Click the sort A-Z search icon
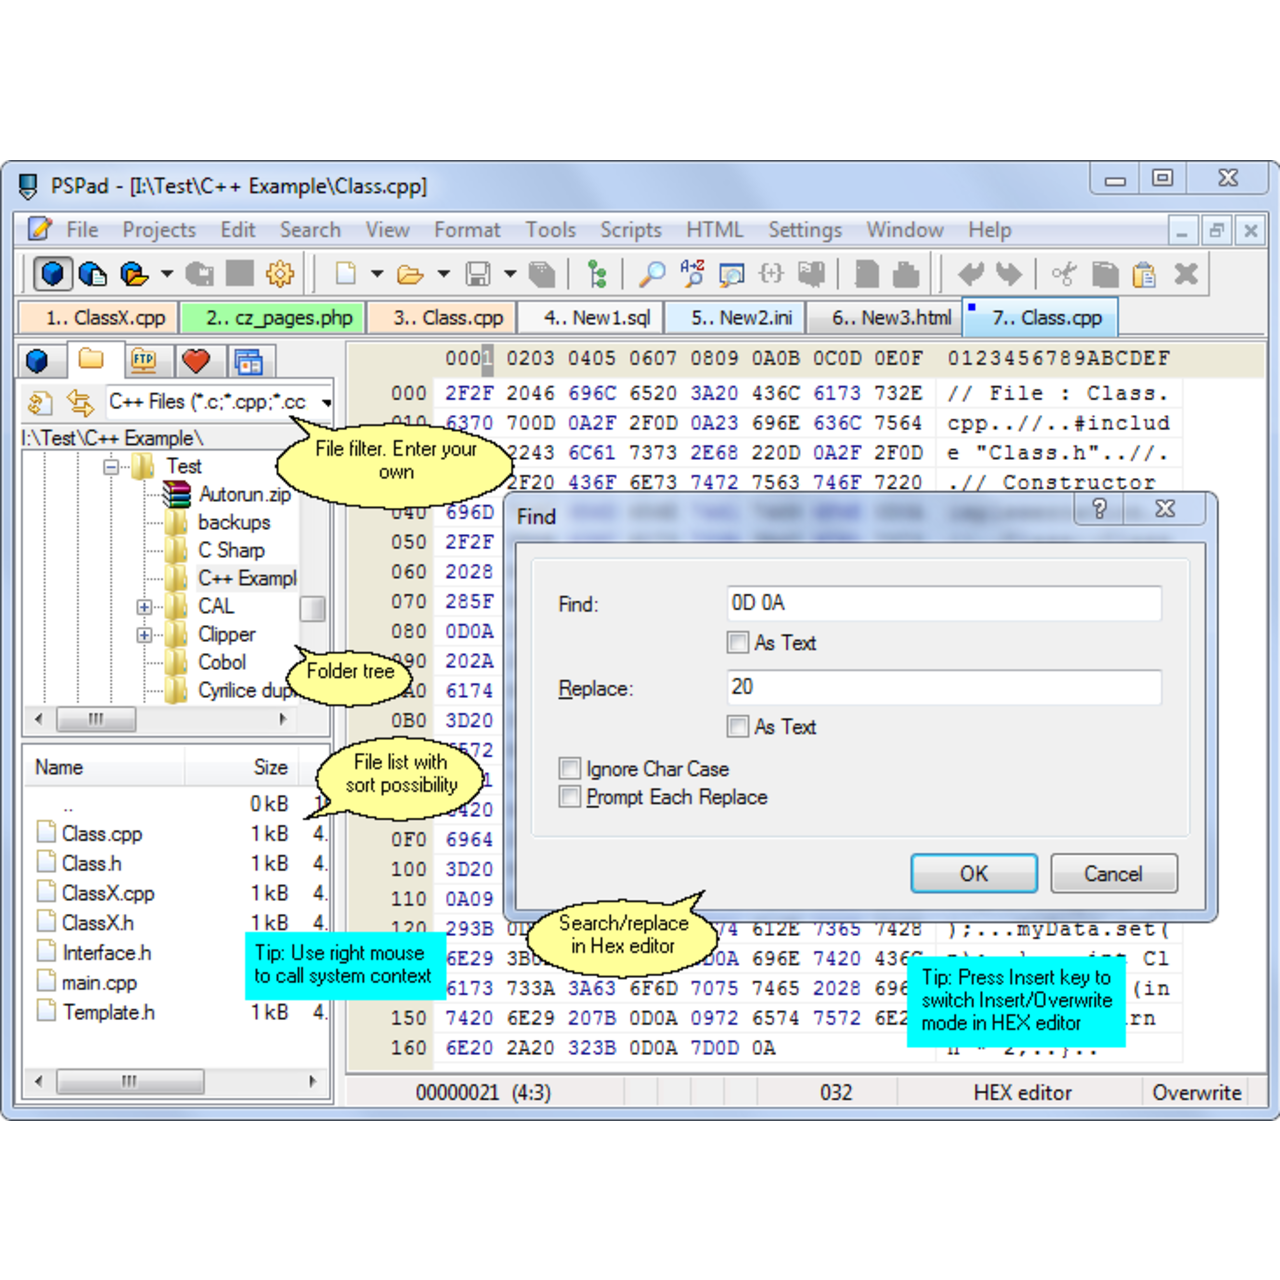This screenshot has width=1280, height=1280. [x=692, y=274]
